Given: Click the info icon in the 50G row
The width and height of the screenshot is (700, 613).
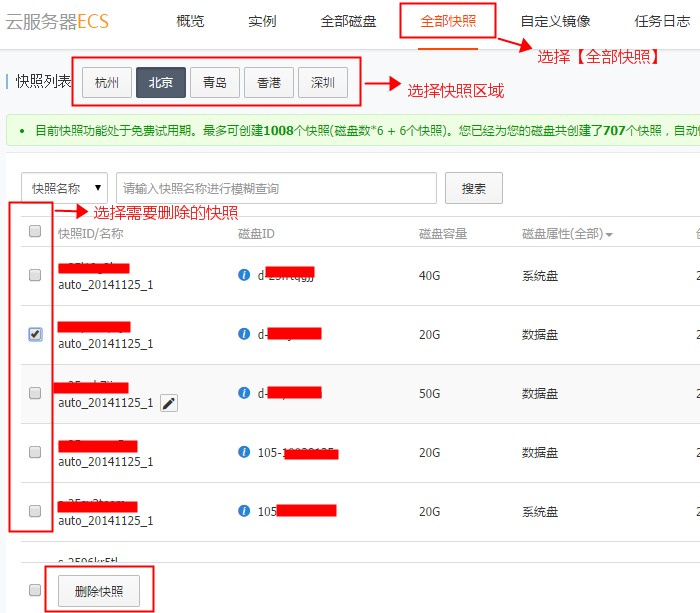Looking at the screenshot, I should click(x=244, y=393).
